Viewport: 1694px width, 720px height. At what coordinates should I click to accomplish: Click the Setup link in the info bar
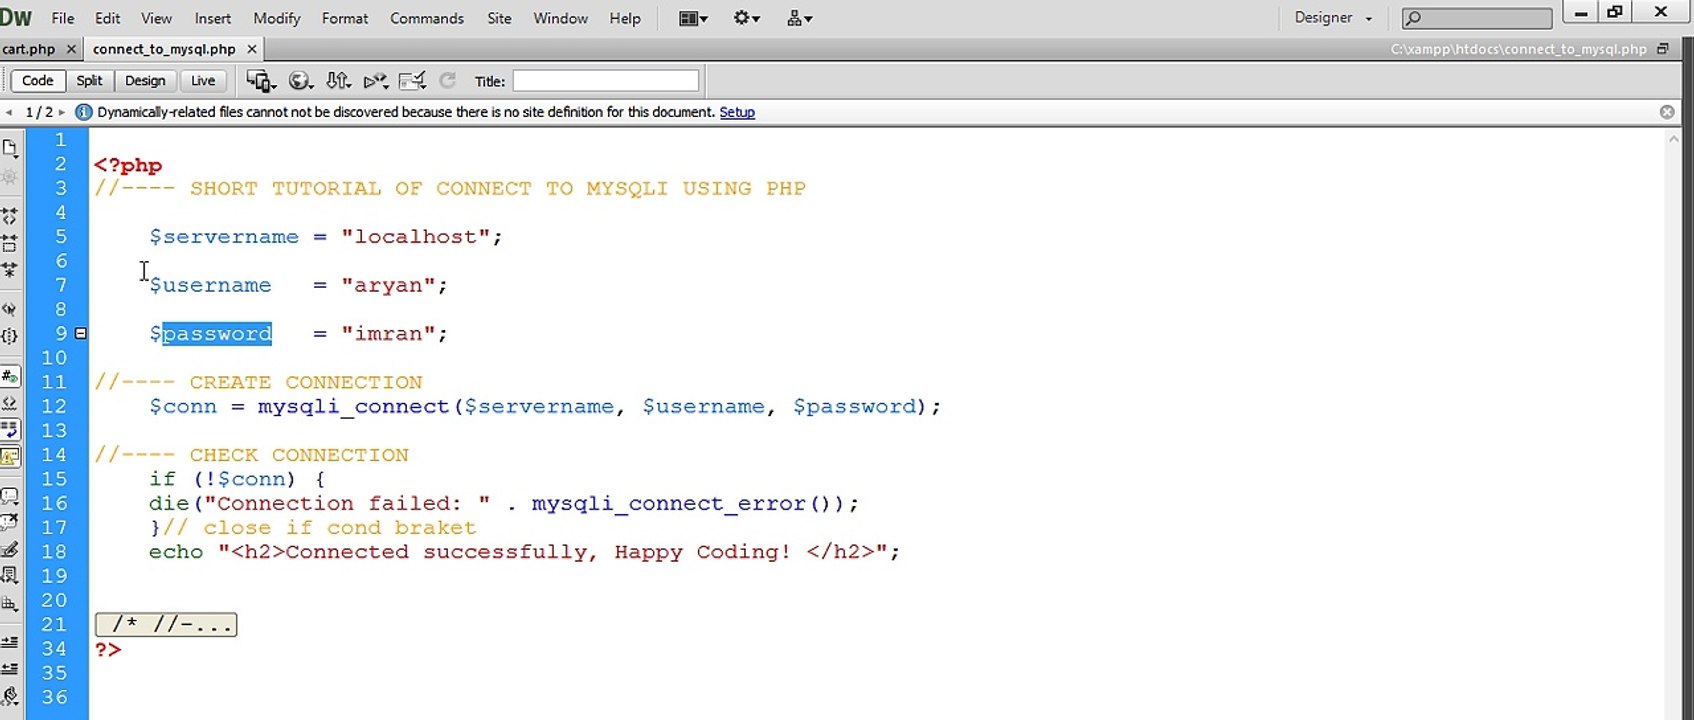pos(737,112)
